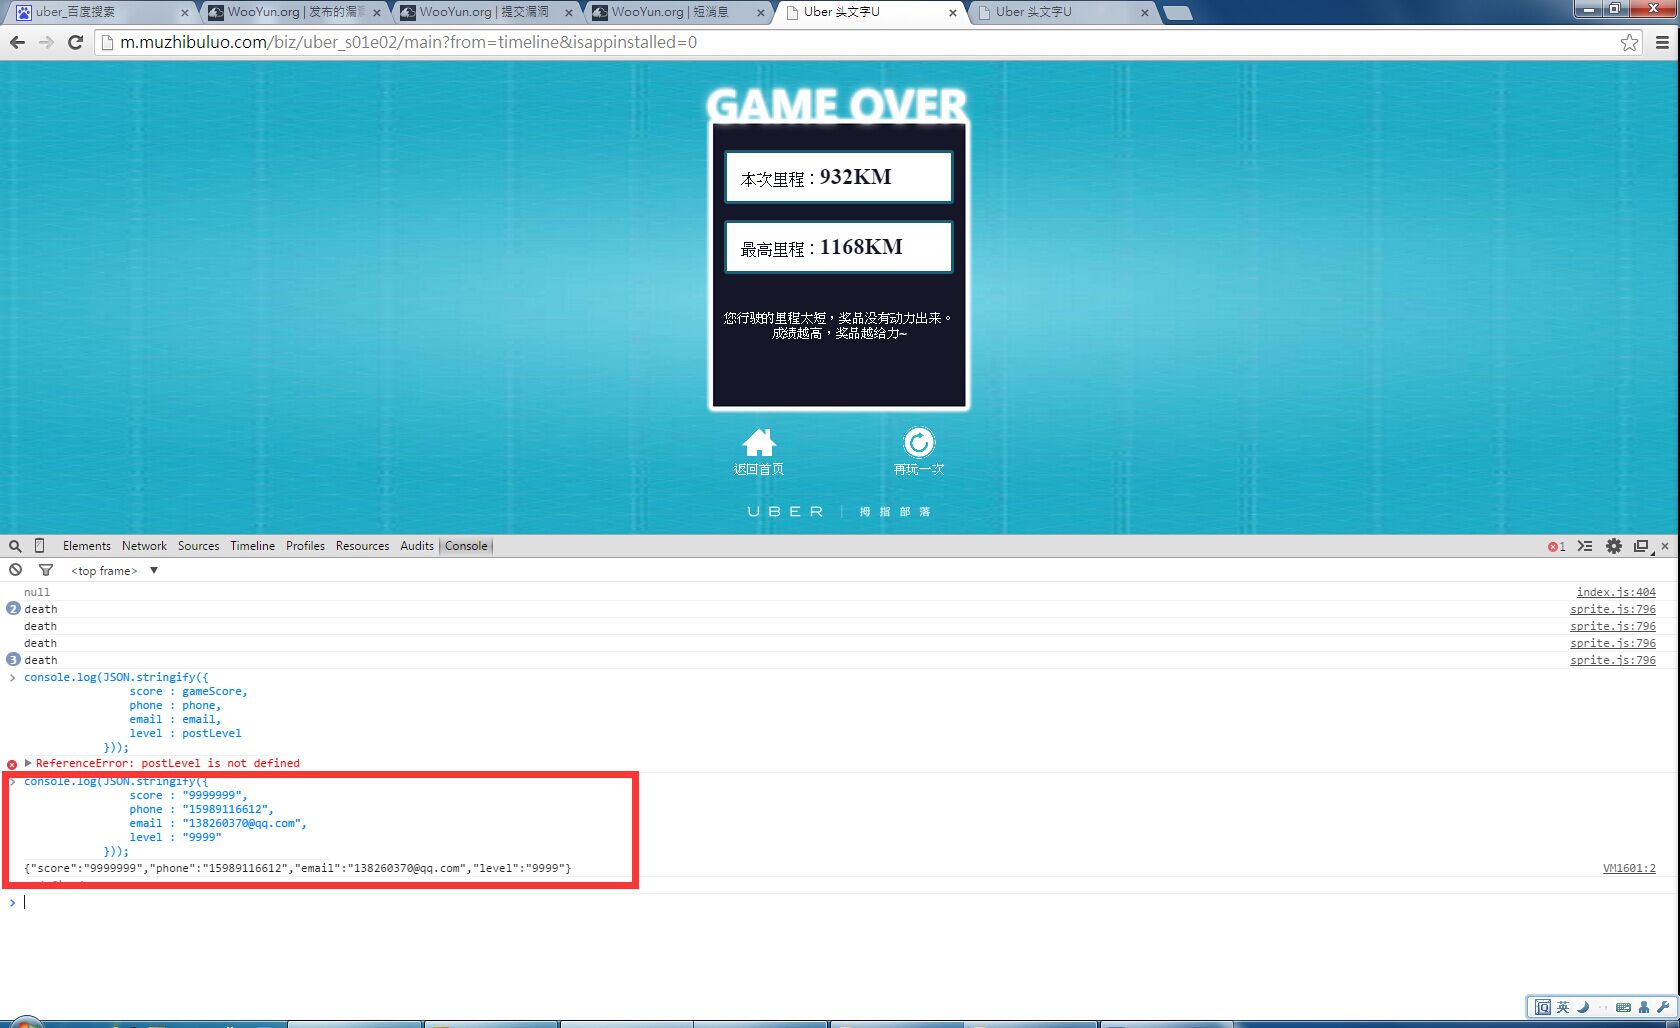Click the repeat count 3 badge by death
The image size is (1680, 1028).
[13, 659]
